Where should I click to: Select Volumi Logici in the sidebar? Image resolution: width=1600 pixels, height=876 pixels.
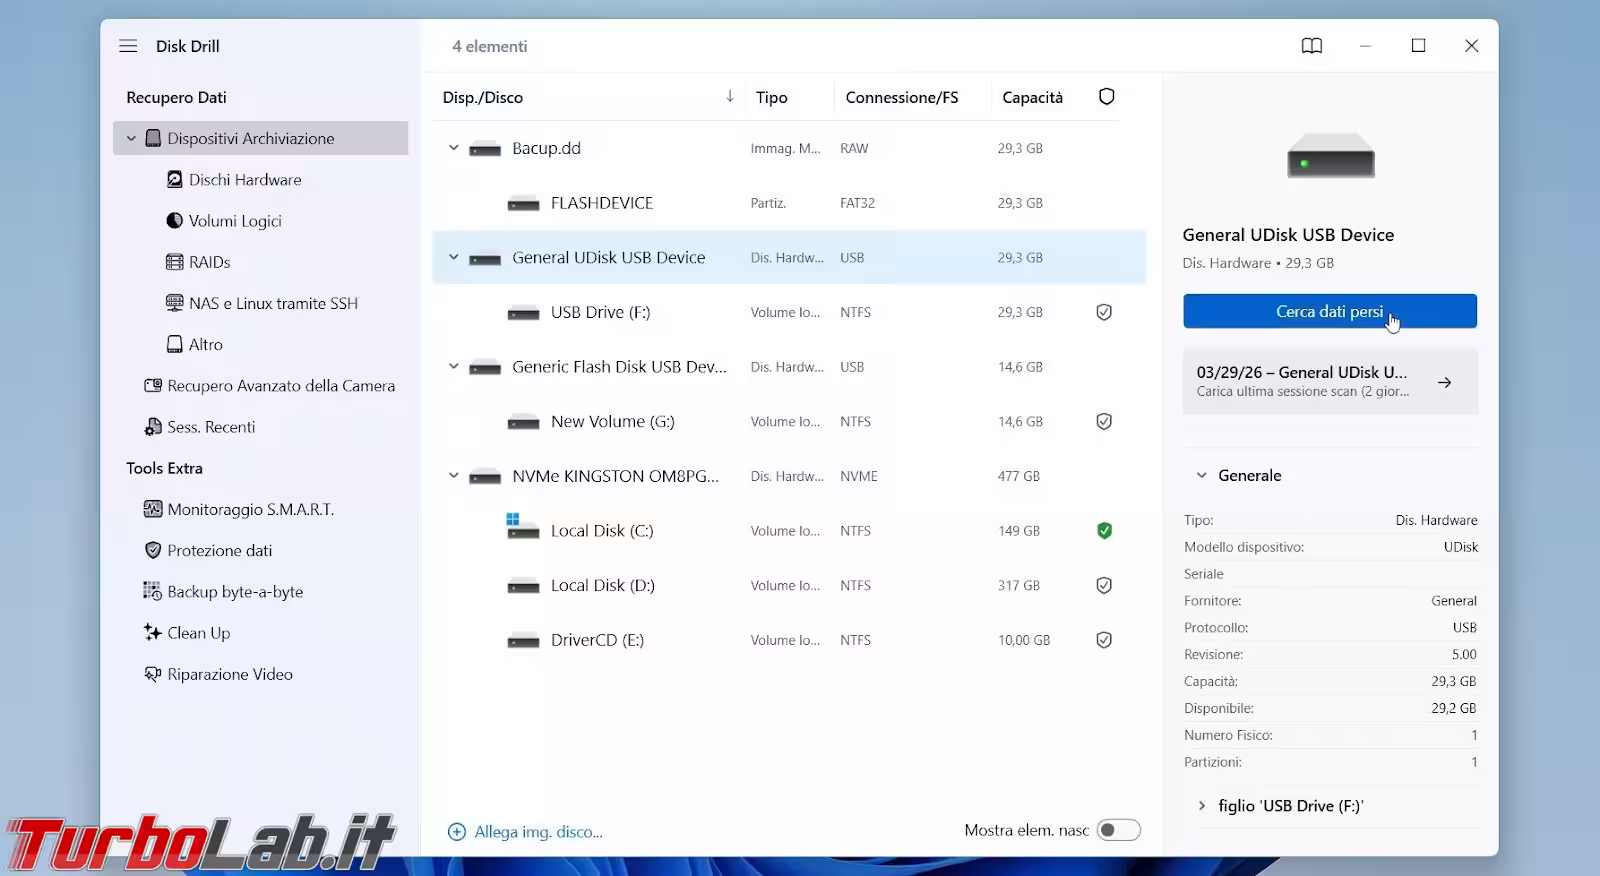pyautogui.click(x=235, y=221)
